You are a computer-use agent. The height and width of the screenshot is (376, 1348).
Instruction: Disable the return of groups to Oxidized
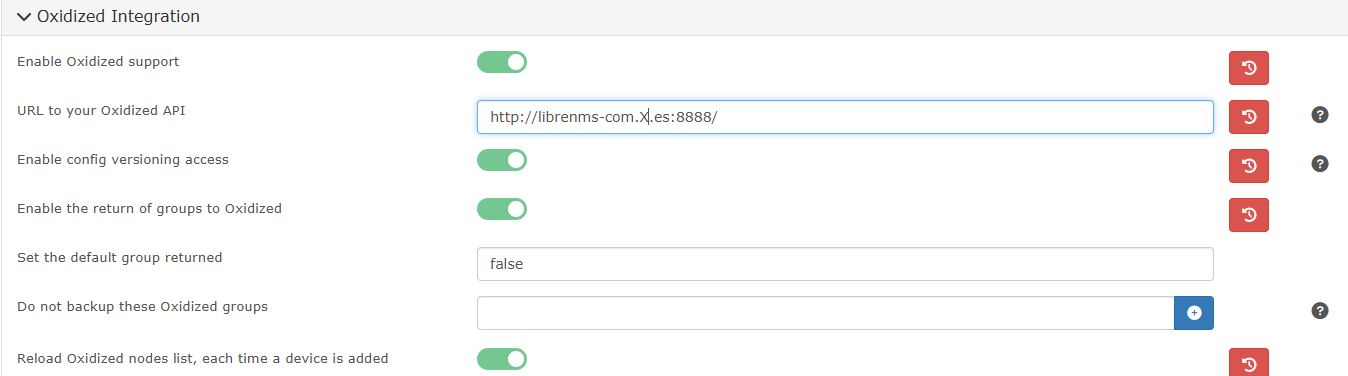(x=502, y=209)
